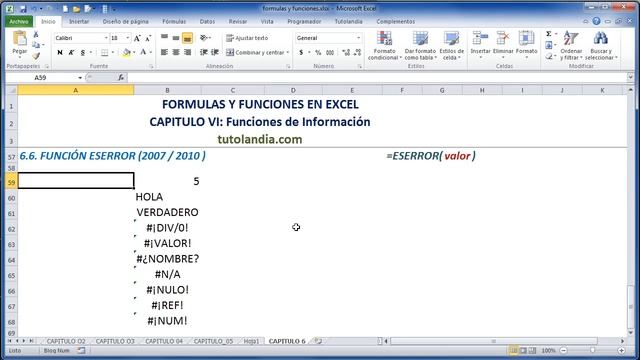640x360 pixels.
Task: Toggle italic (K) formatting
Action: point(71,52)
